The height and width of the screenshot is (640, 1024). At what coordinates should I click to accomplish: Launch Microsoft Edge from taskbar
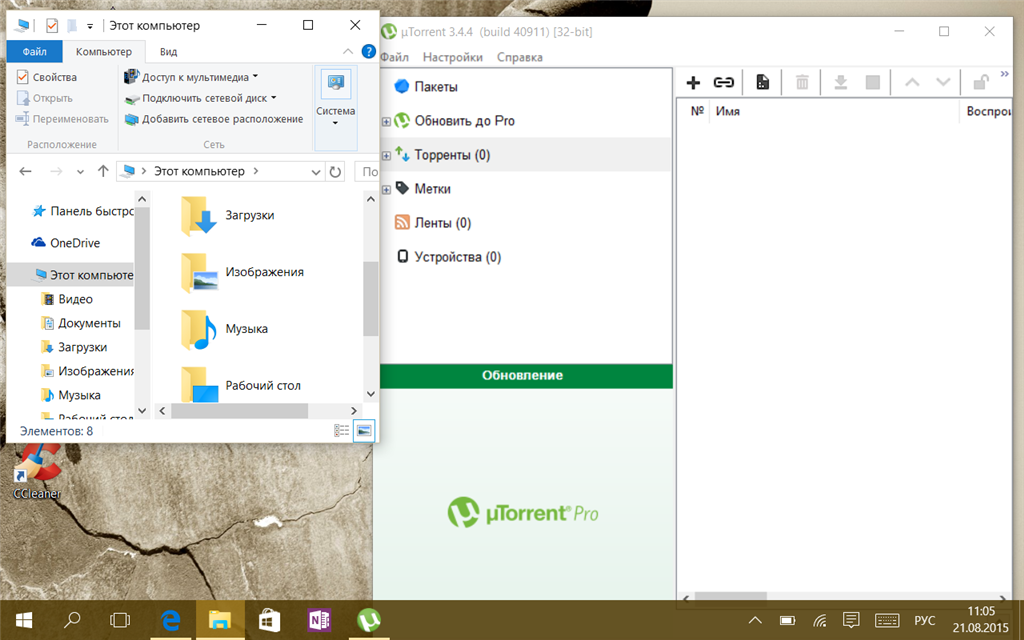(170, 620)
